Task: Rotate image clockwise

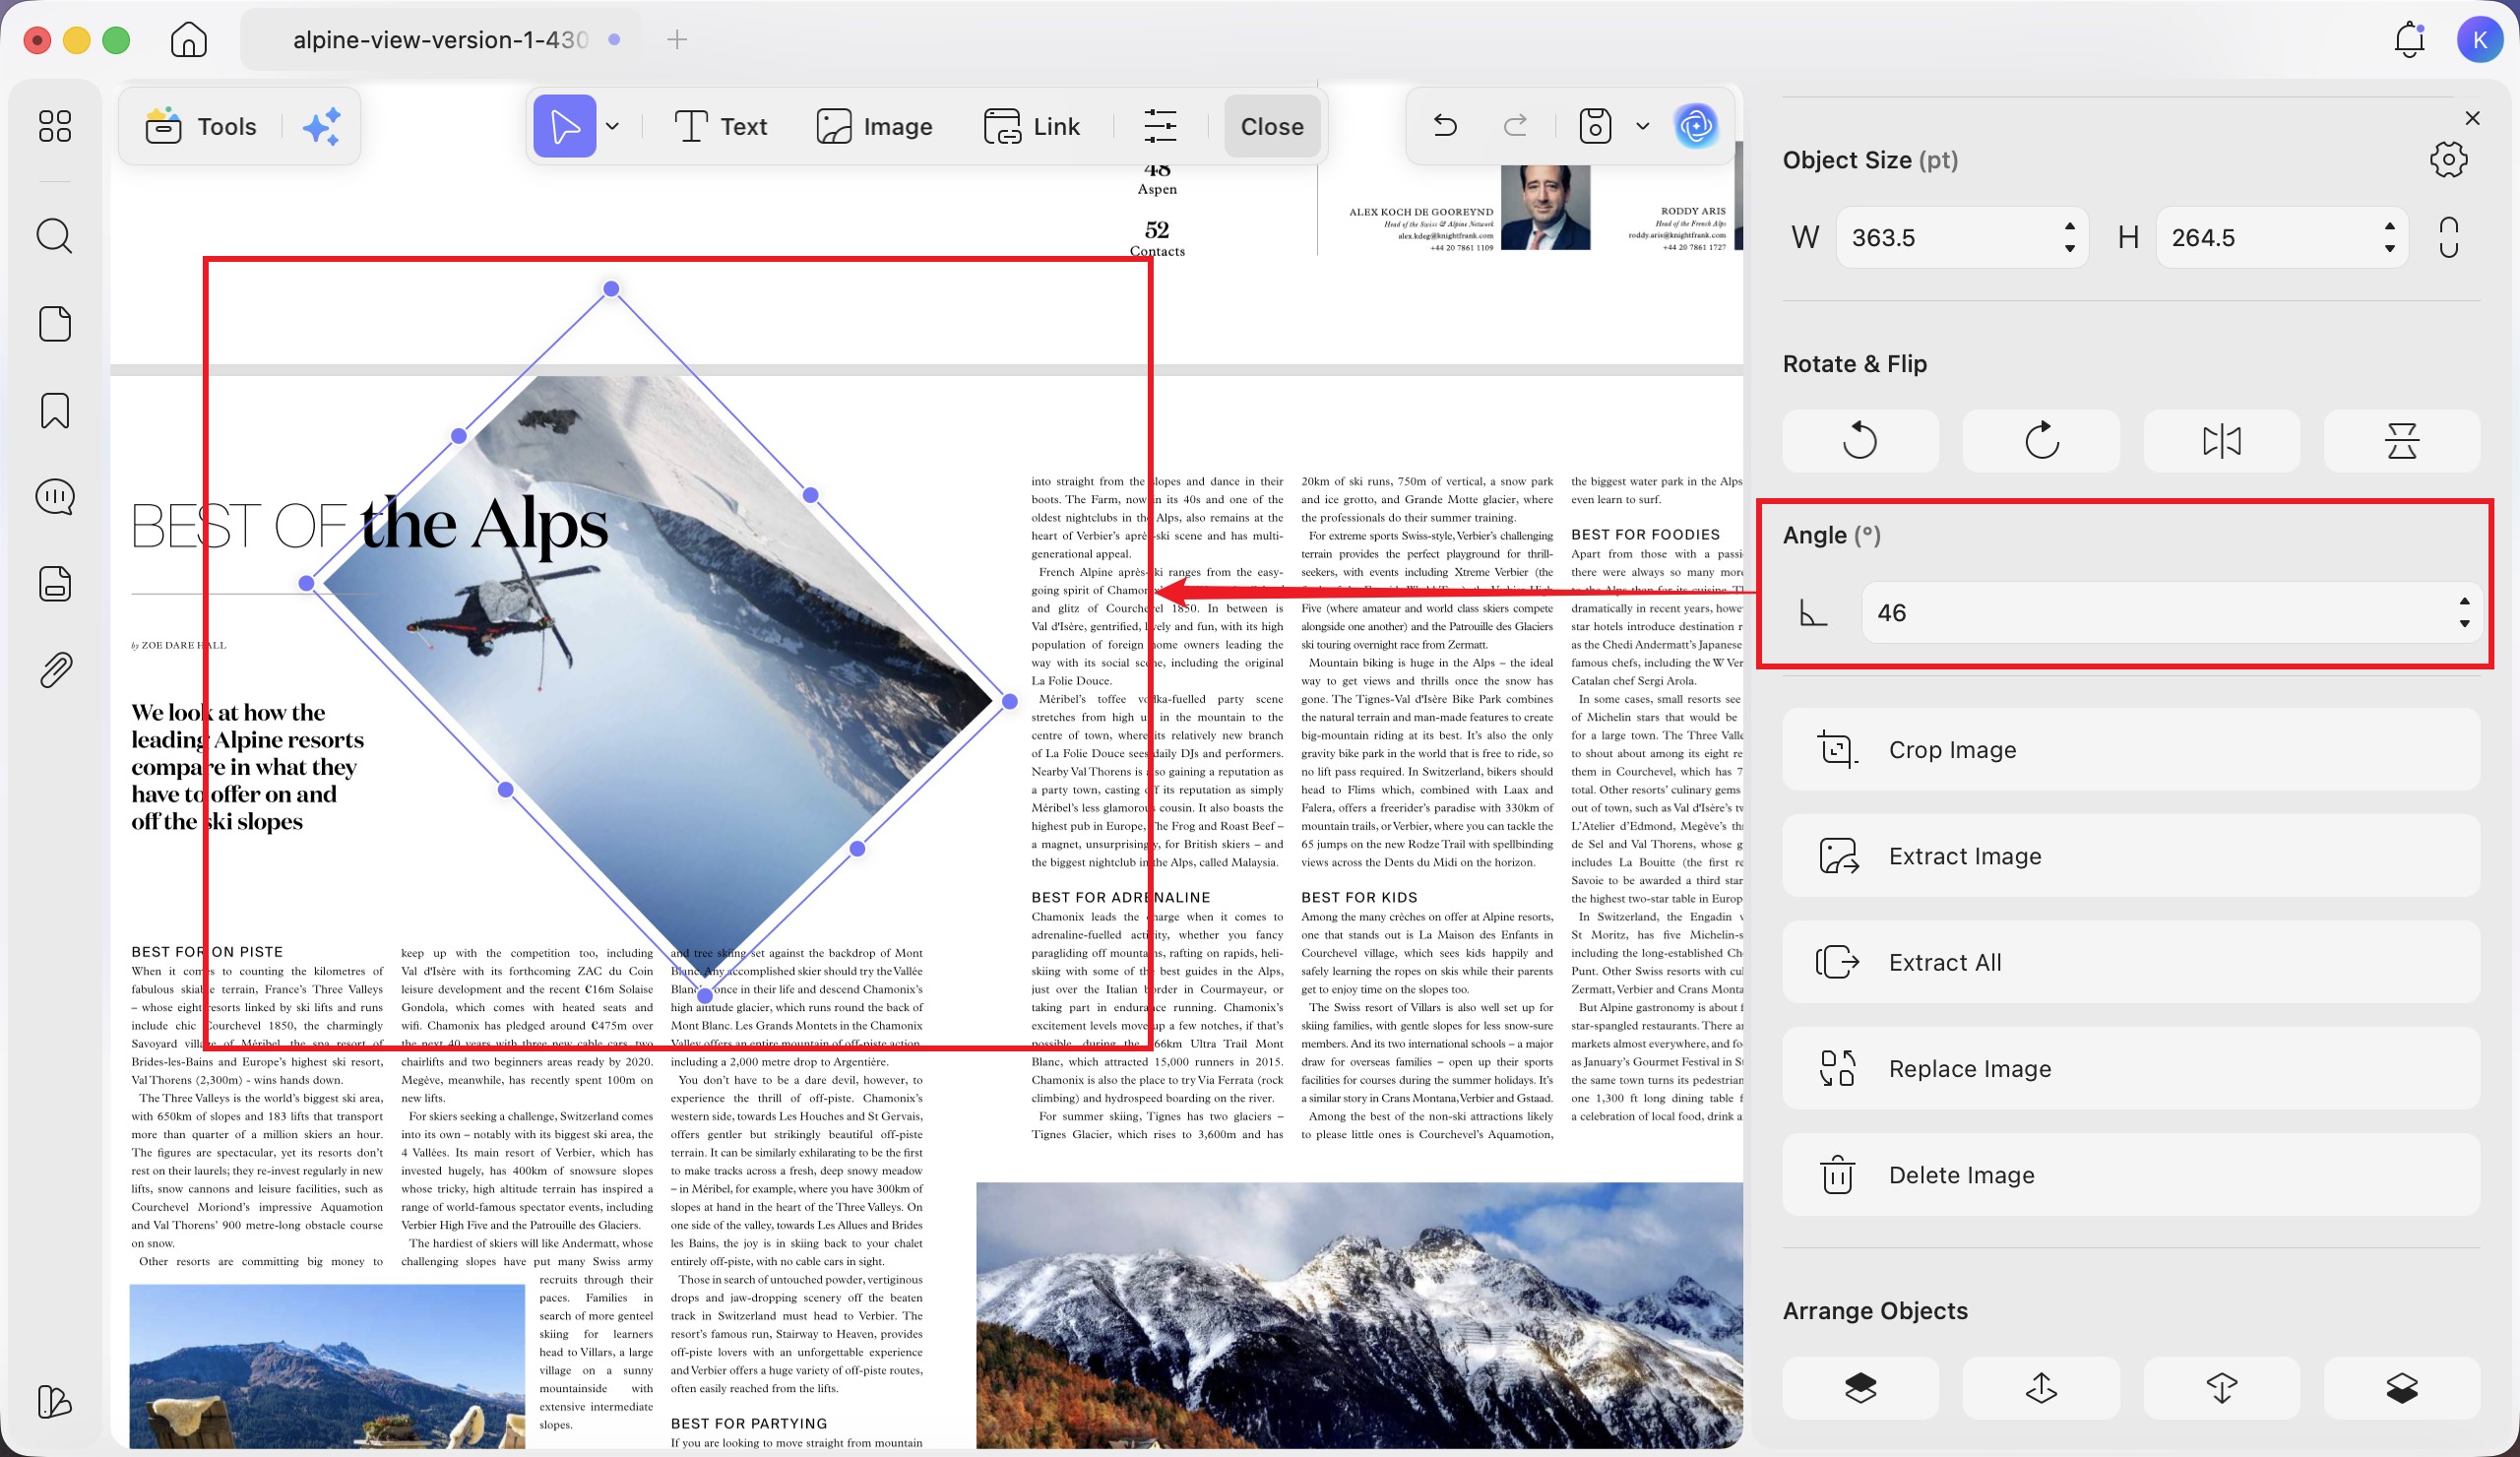Action: tap(2041, 441)
